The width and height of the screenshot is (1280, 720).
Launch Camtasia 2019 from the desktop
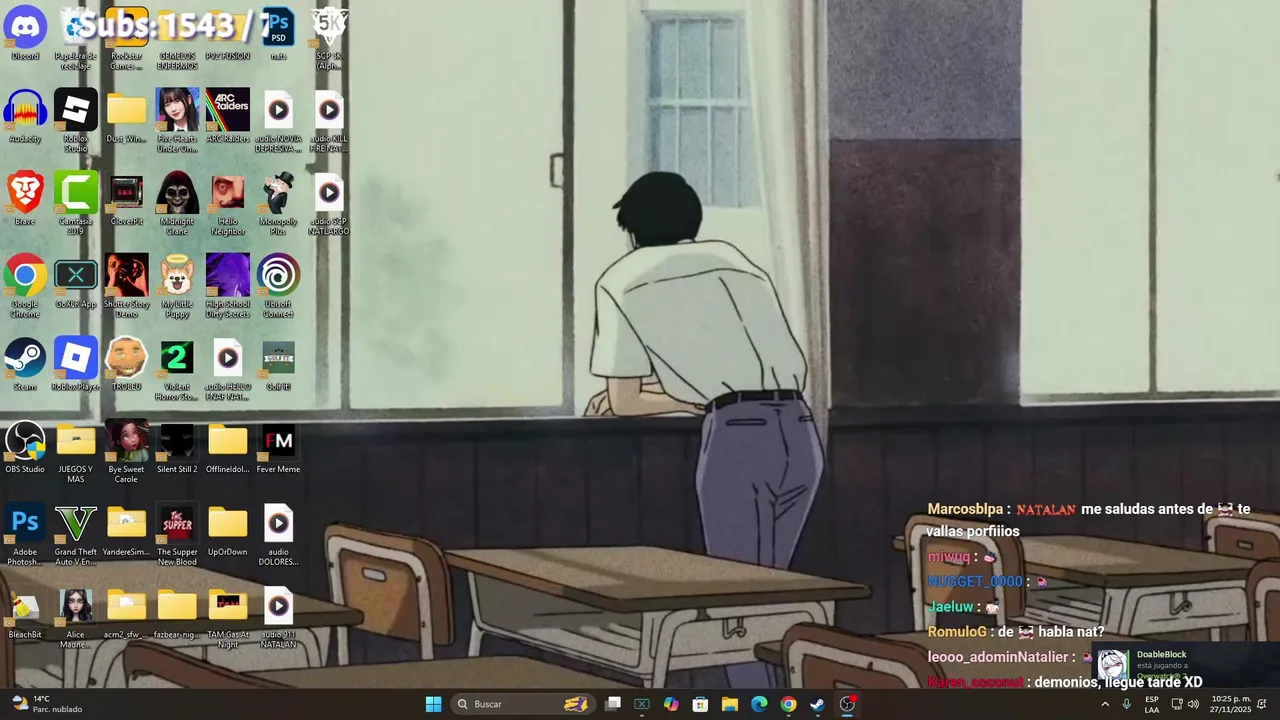point(76,203)
